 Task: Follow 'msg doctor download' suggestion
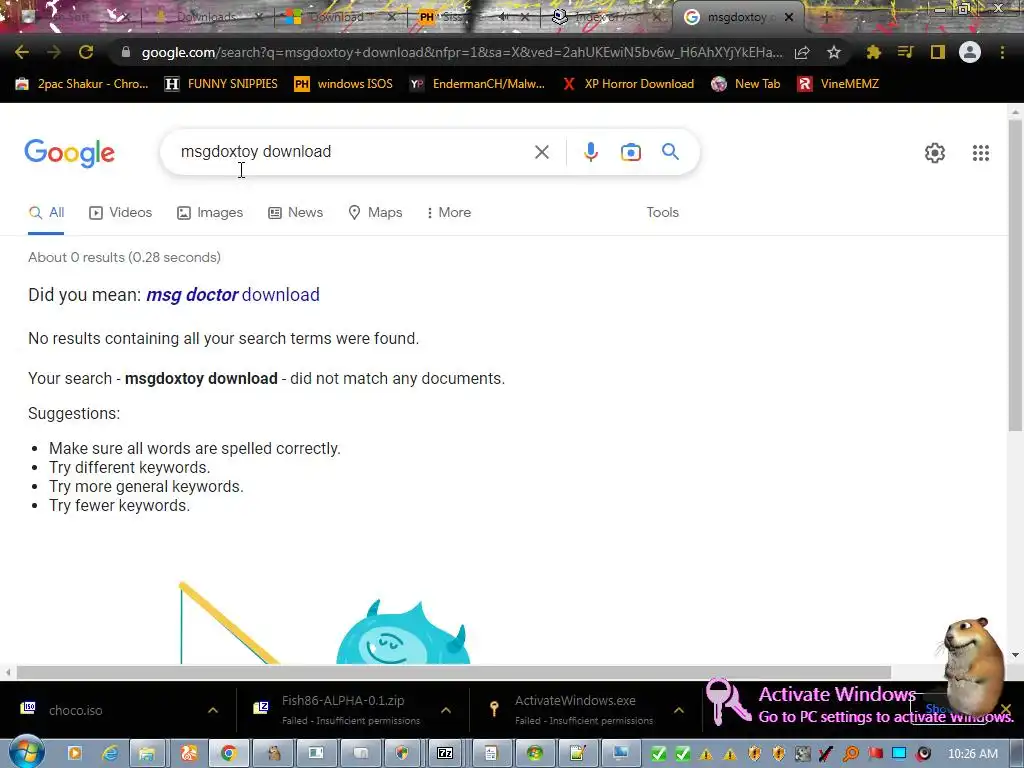232,295
